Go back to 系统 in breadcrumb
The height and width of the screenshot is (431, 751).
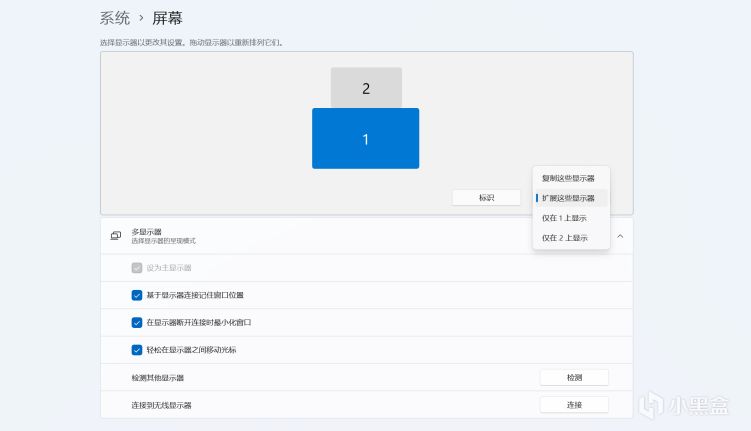115,18
